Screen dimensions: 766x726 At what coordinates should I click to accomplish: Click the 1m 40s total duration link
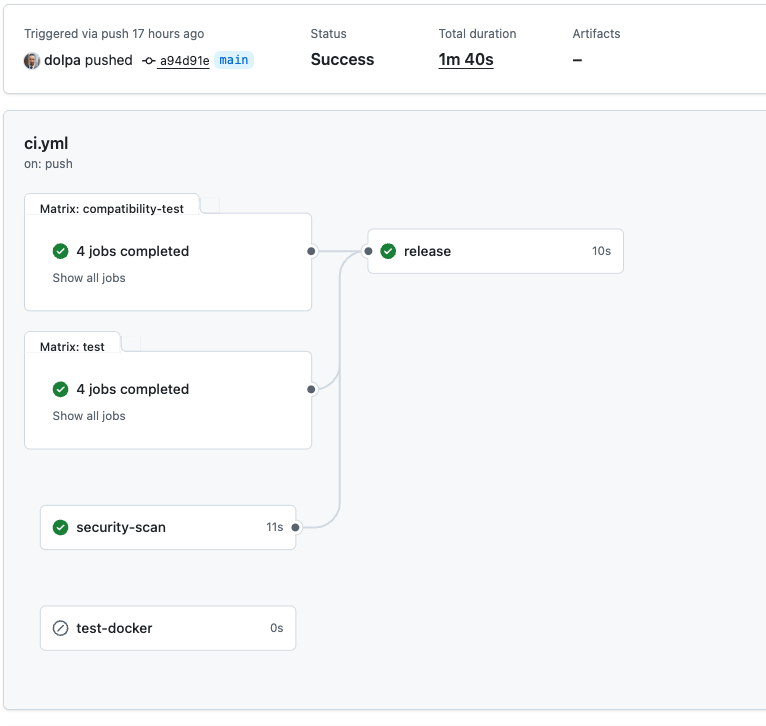(x=466, y=60)
